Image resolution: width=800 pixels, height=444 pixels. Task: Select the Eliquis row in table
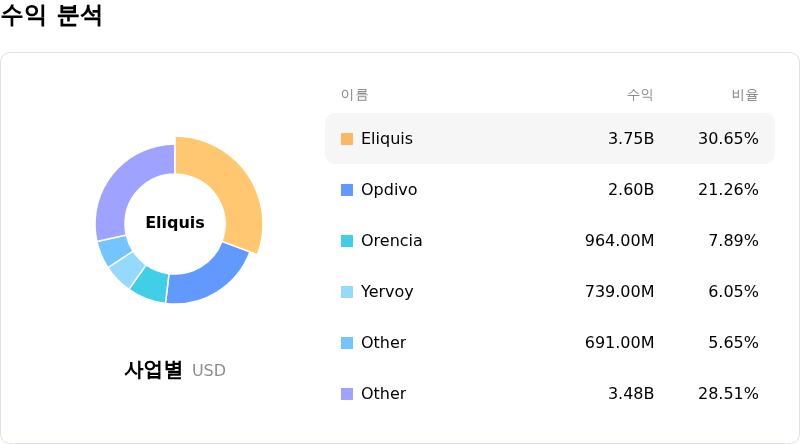(549, 139)
